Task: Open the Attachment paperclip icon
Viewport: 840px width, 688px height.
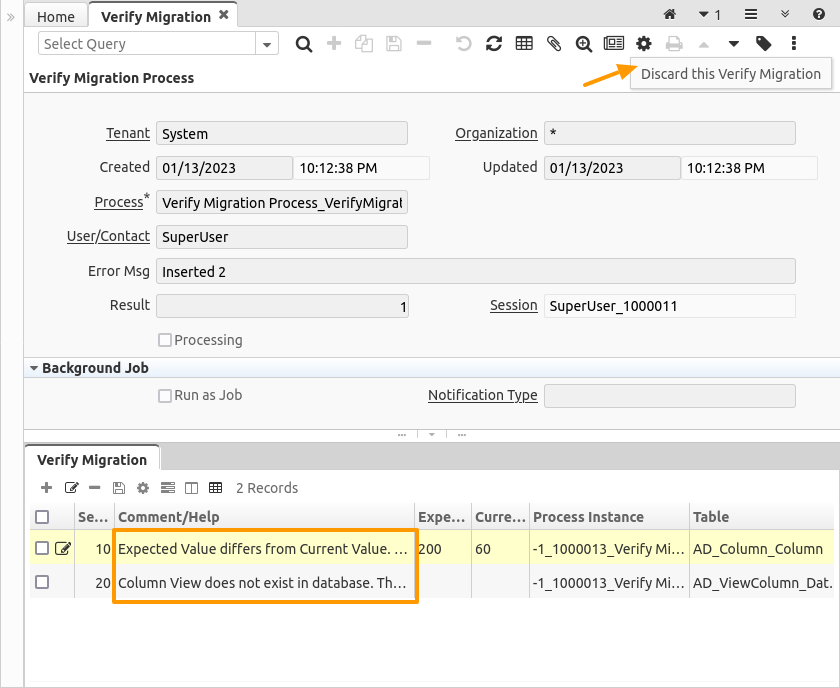Action: [x=554, y=44]
